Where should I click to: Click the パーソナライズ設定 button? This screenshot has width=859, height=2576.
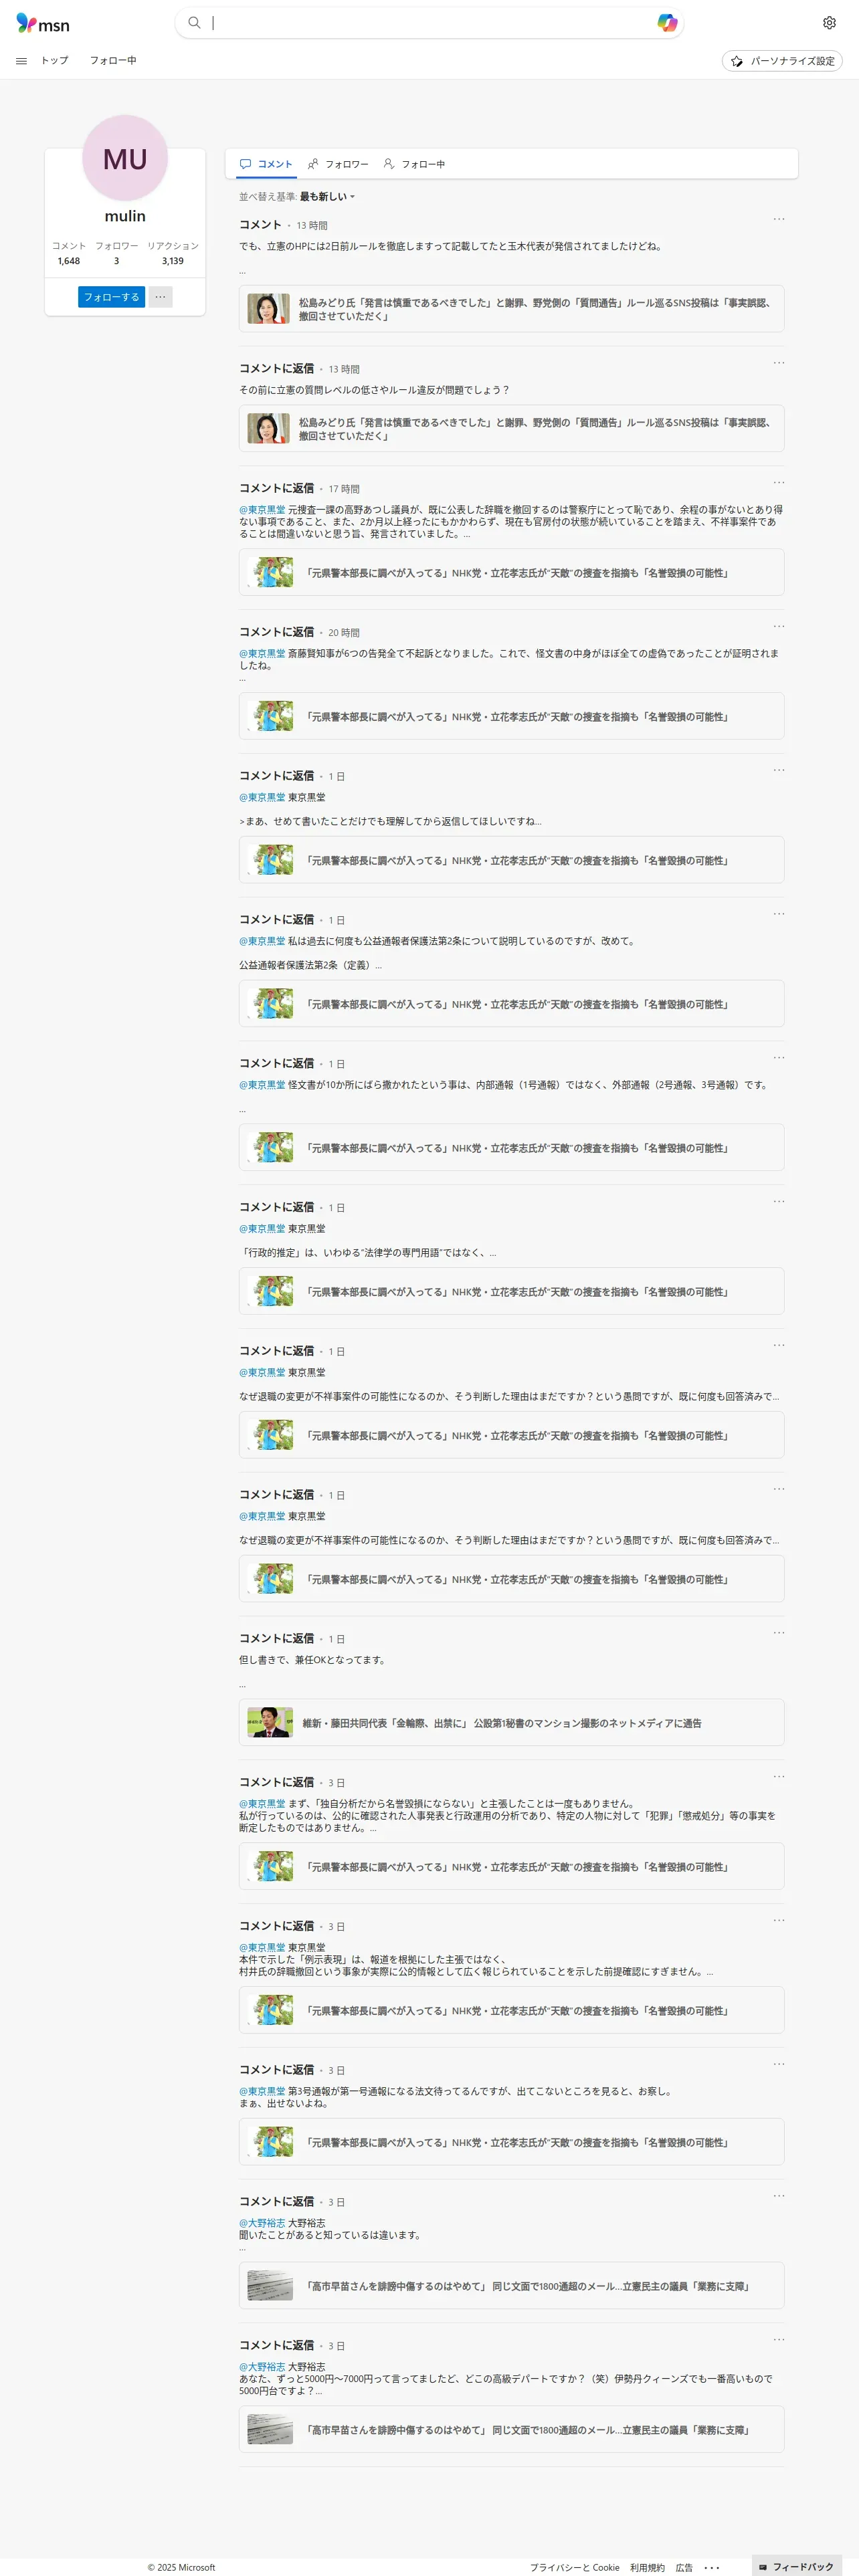[x=782, y=61]
